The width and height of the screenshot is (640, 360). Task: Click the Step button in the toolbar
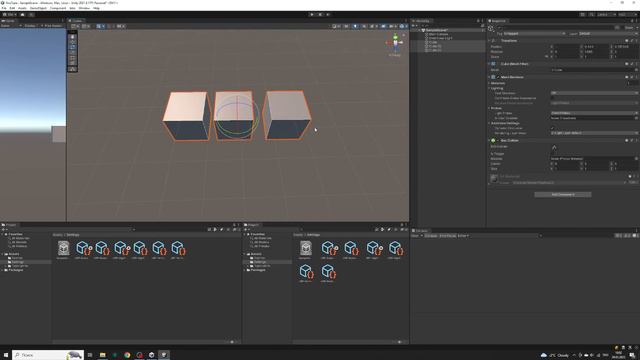click(328, 15)
